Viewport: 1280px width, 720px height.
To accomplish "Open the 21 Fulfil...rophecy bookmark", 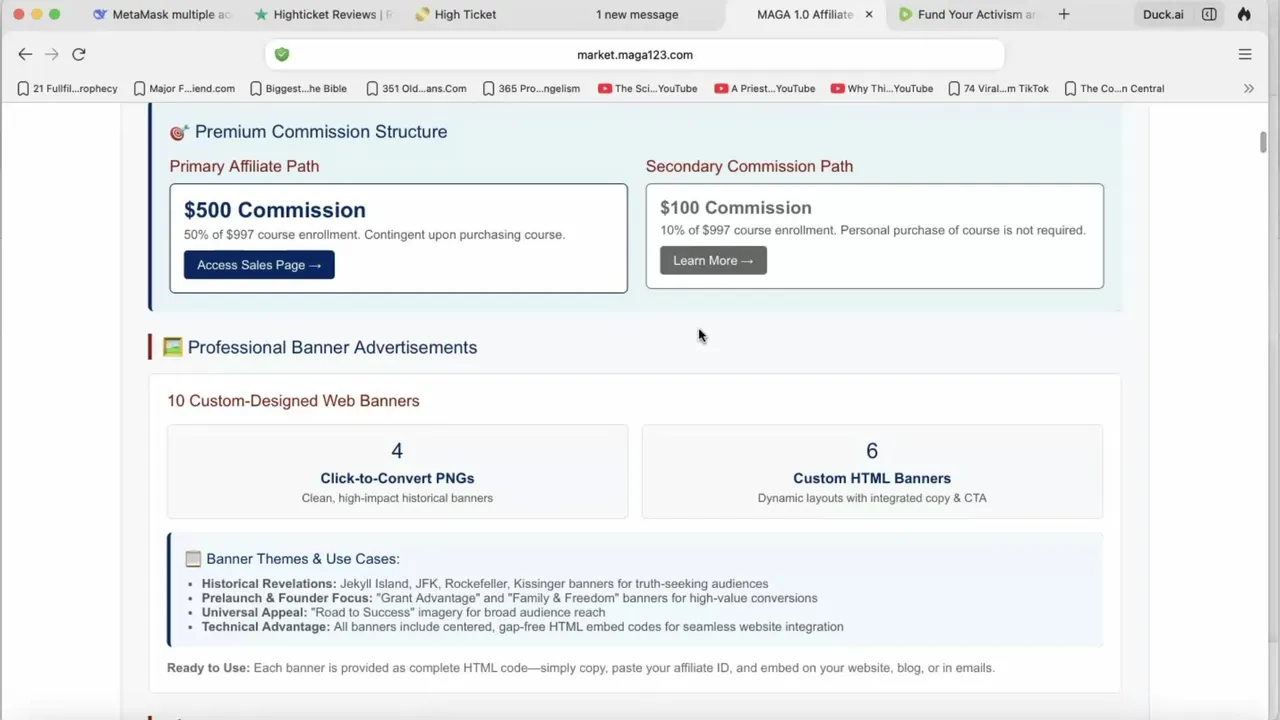I will (x=67, y=88).
